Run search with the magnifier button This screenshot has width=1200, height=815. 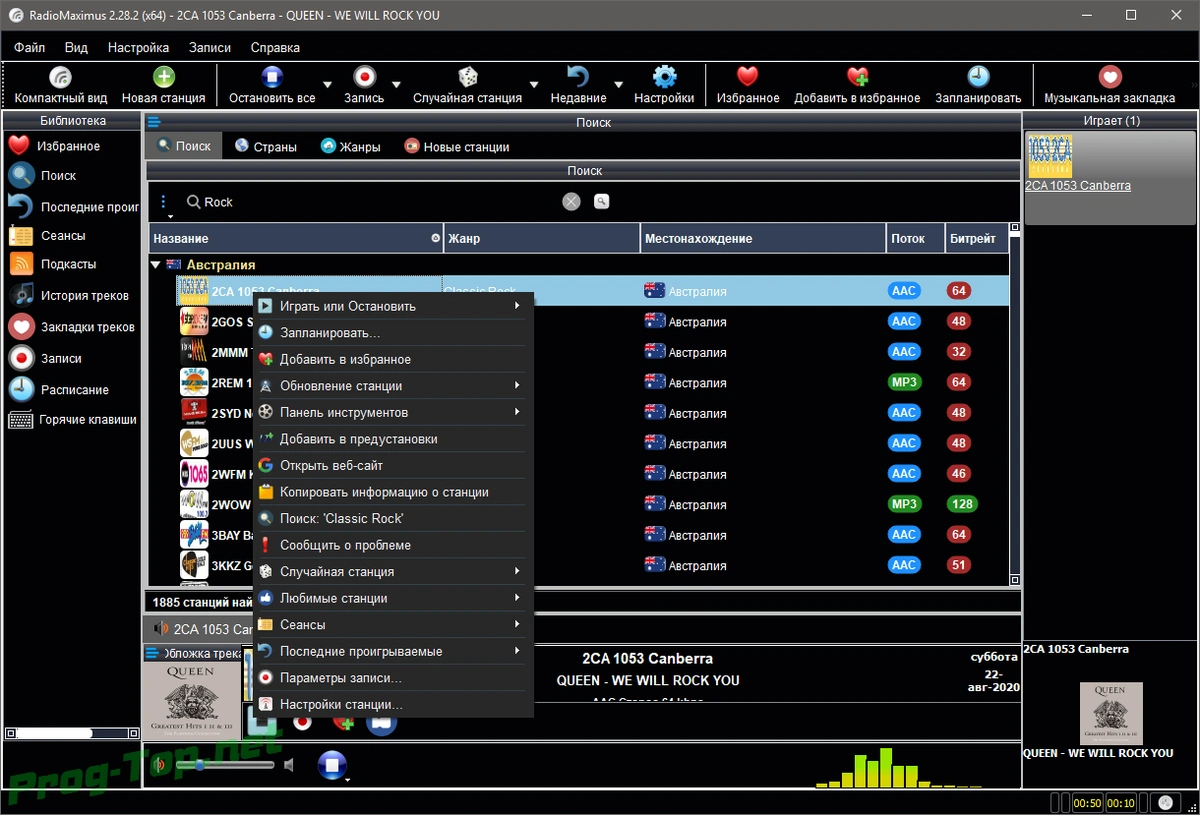click(601, 202)
